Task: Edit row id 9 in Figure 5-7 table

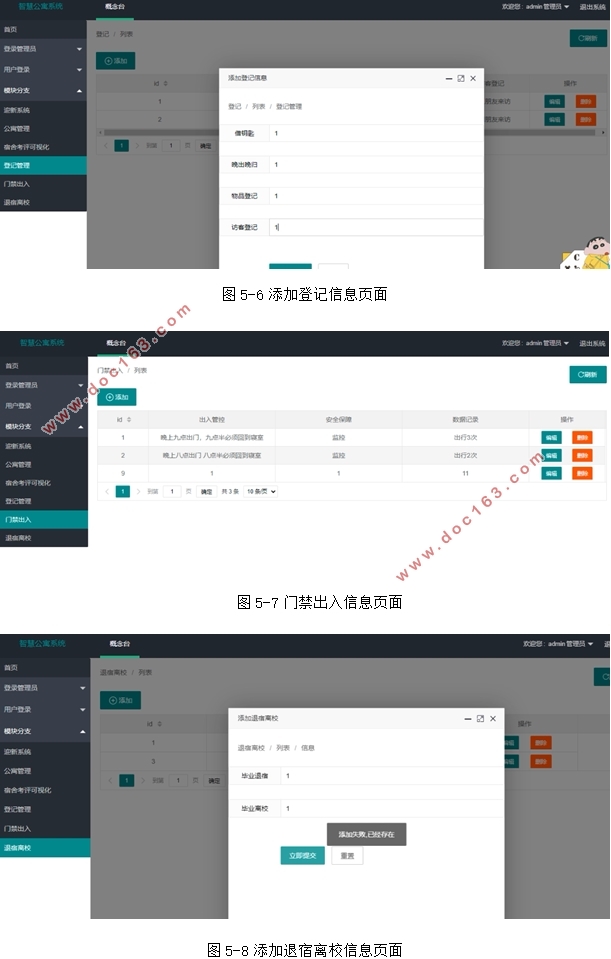Action: pyautogui.click(x=551, y=473)
